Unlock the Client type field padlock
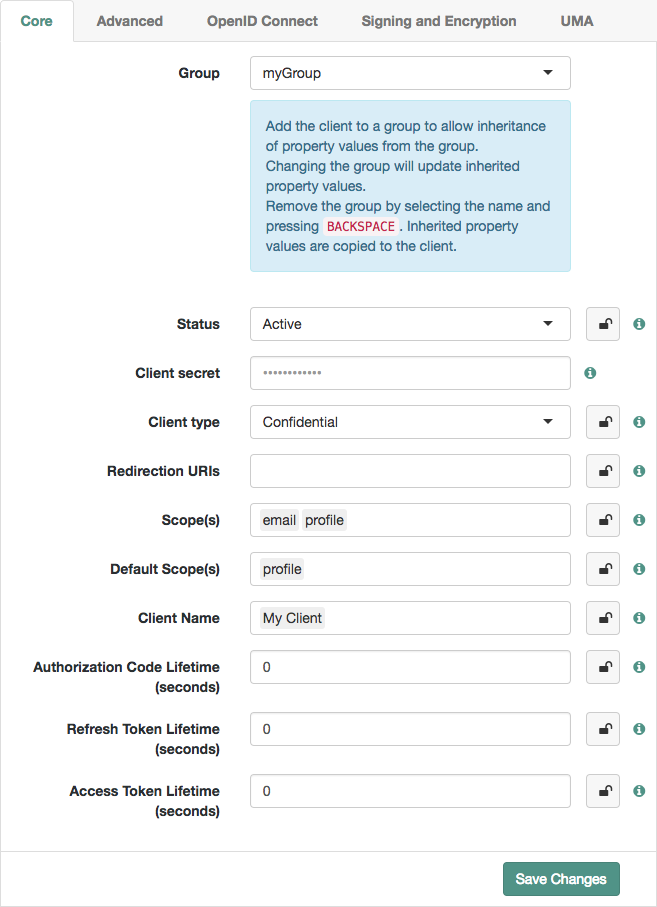 [603, 422]
